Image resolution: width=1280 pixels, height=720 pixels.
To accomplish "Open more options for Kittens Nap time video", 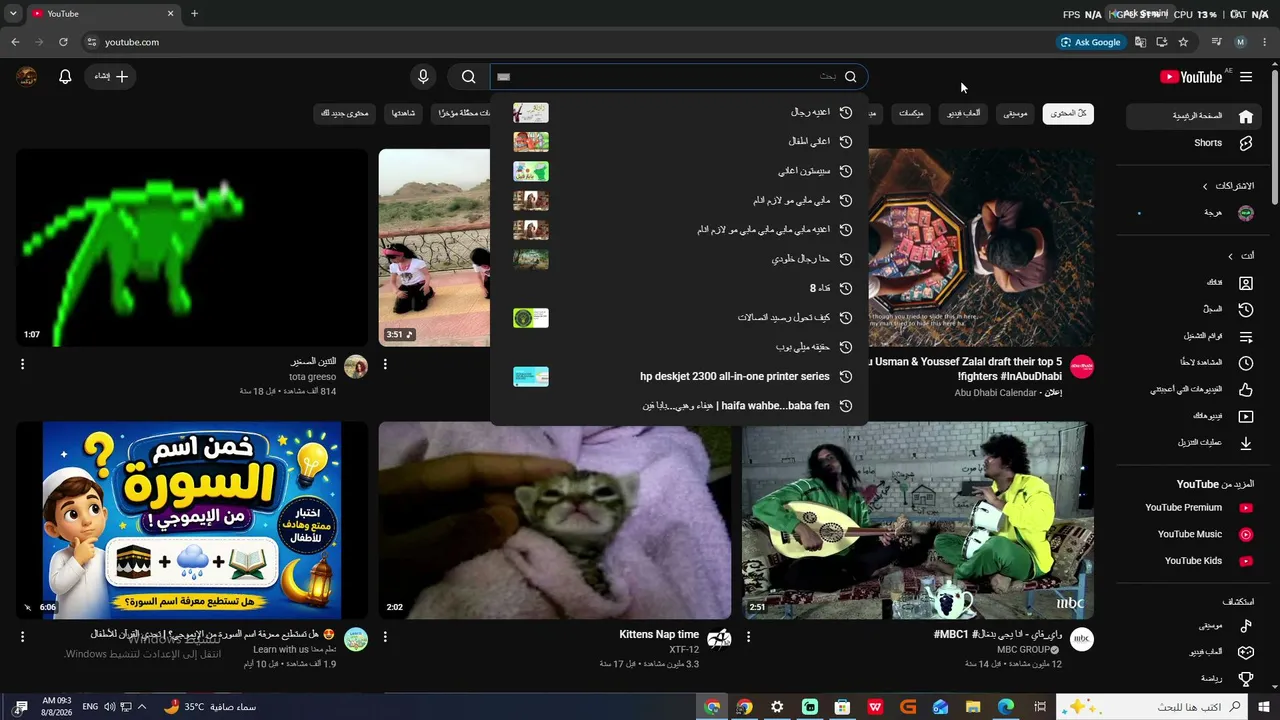I will point(386,637).
